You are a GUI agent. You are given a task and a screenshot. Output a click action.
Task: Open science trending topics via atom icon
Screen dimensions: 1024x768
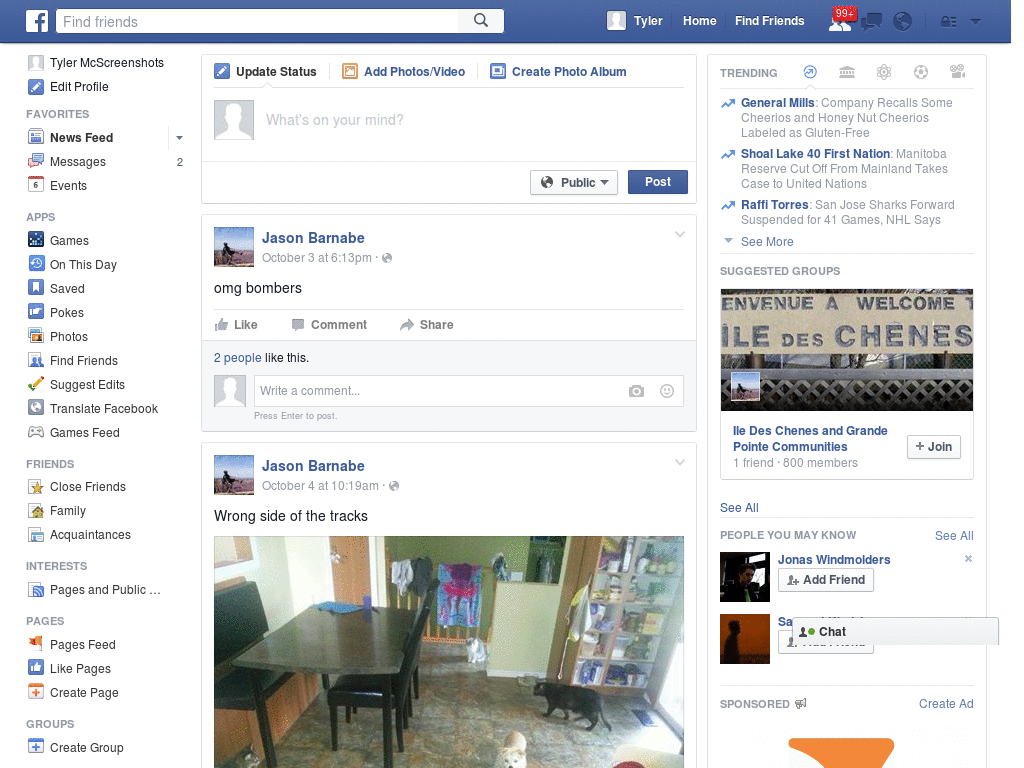point(884,72)
